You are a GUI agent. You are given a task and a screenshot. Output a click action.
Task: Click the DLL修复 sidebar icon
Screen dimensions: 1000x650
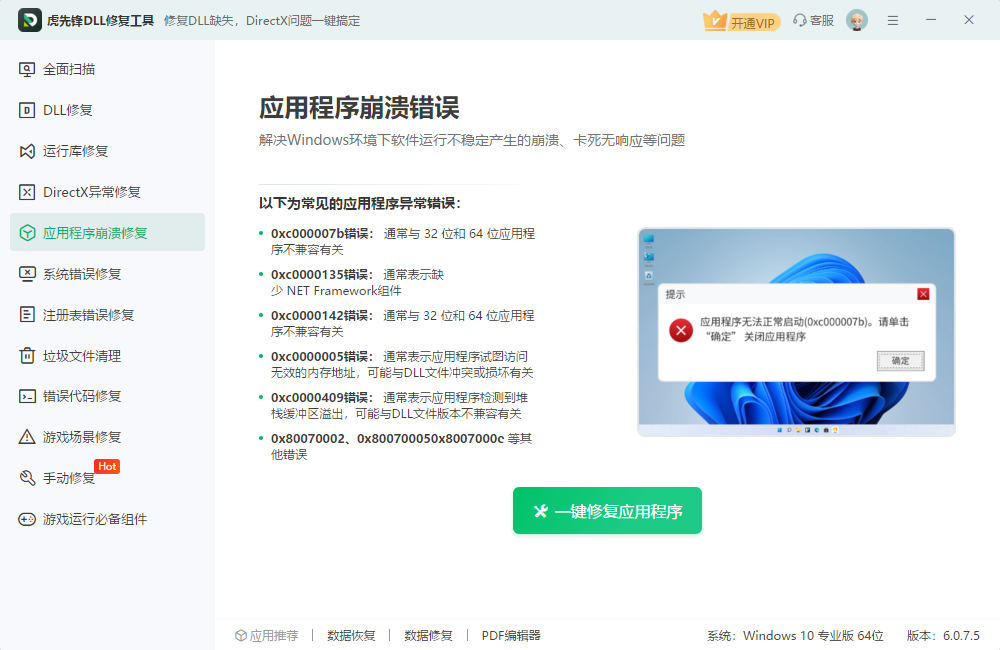[27, 110]
